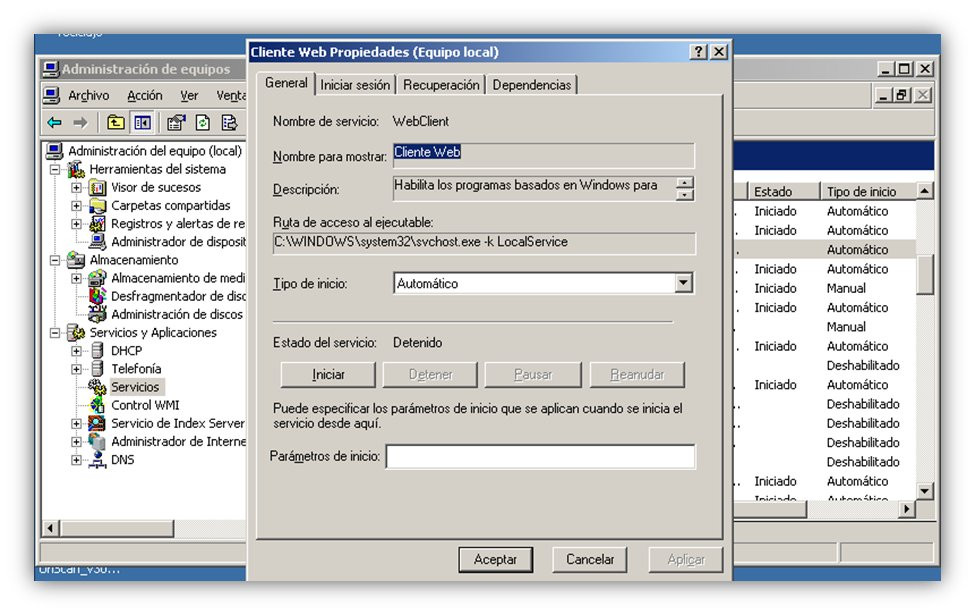Collapse the Almacenamiento node
The width and height of the screenshot is (975, 615).
coord(55,260)
